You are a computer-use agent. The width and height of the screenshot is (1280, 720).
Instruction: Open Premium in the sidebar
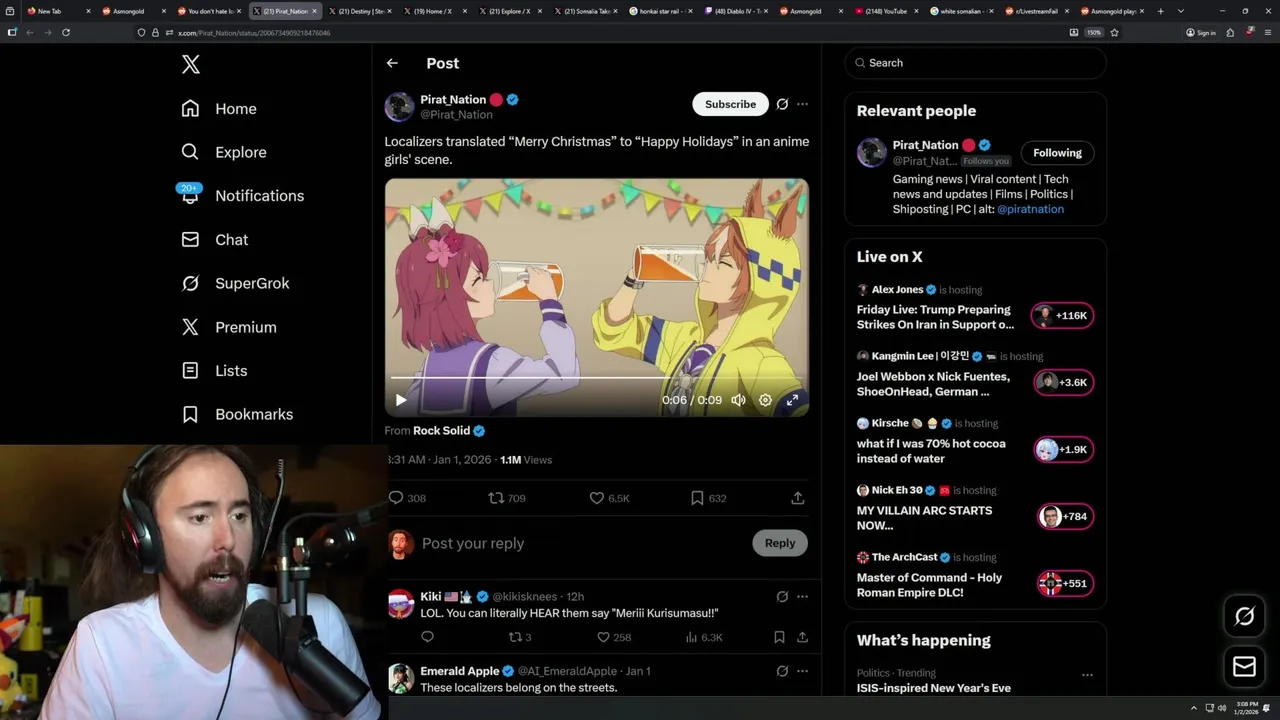point(229,327)
